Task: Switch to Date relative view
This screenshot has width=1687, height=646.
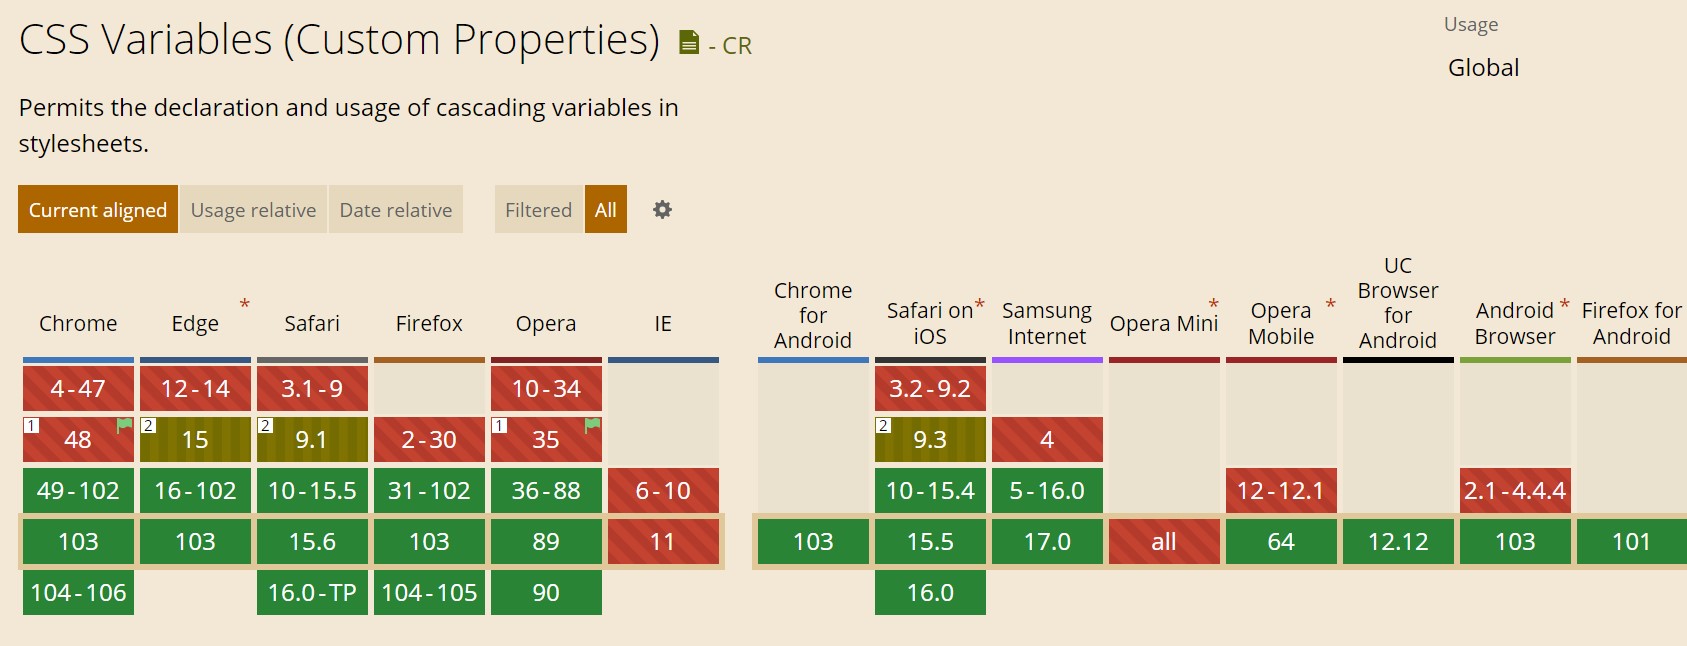Action: (x=396, y=210)
